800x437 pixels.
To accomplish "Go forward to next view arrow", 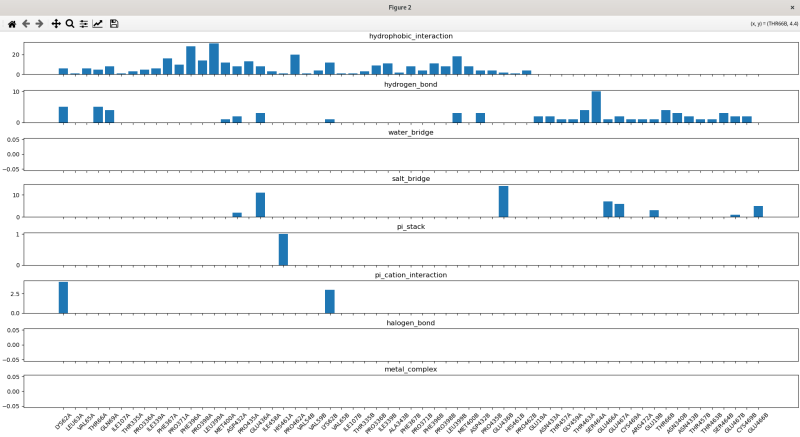I will (39, 23).
